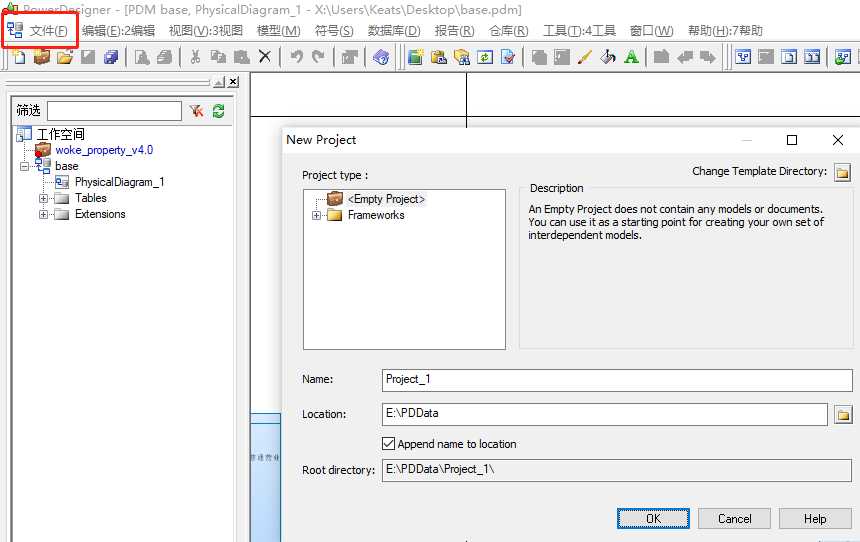The image size is (860, 542).
Task: Select Frameworks in Project type list
Action: pyautogui.click(x=376, y=215)
